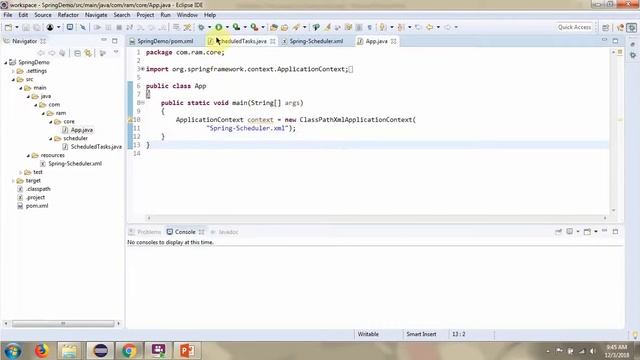
Task: Click Display Selected Console icon
Action: click(570, 232)
